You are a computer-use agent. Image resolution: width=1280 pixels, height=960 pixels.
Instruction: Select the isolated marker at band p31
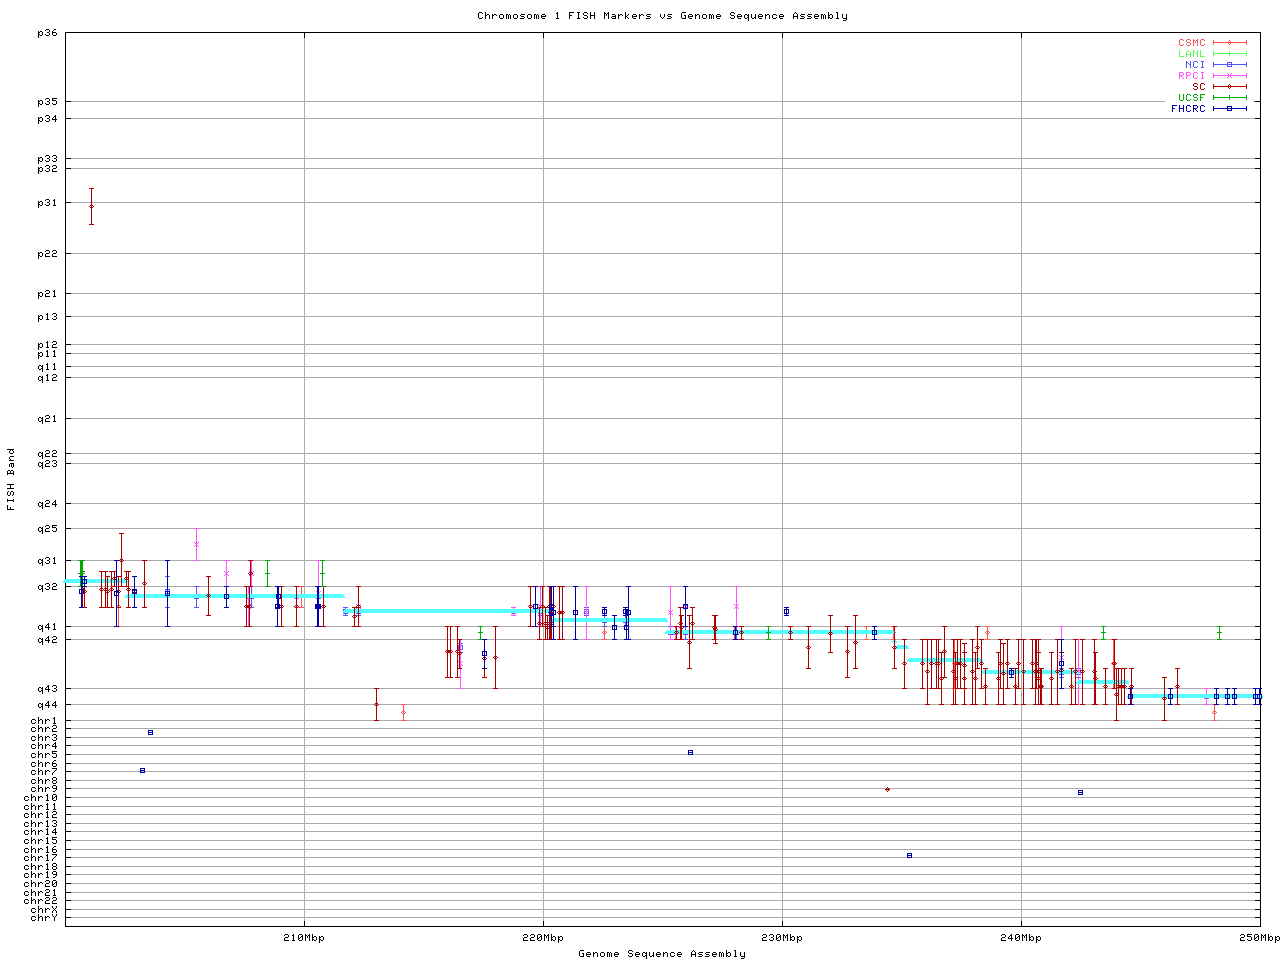91,206
